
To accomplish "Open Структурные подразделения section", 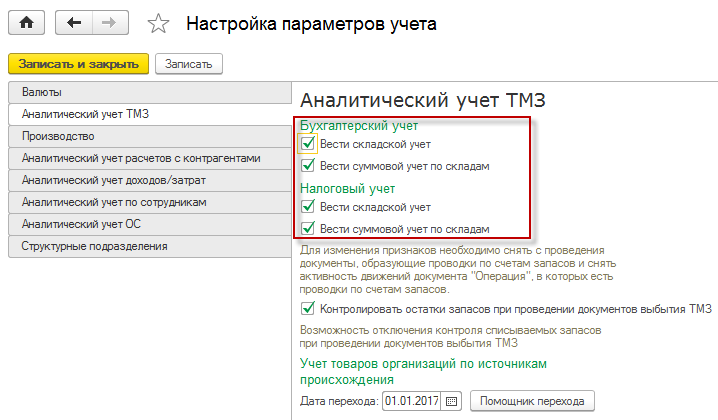I will pos(148,246).
